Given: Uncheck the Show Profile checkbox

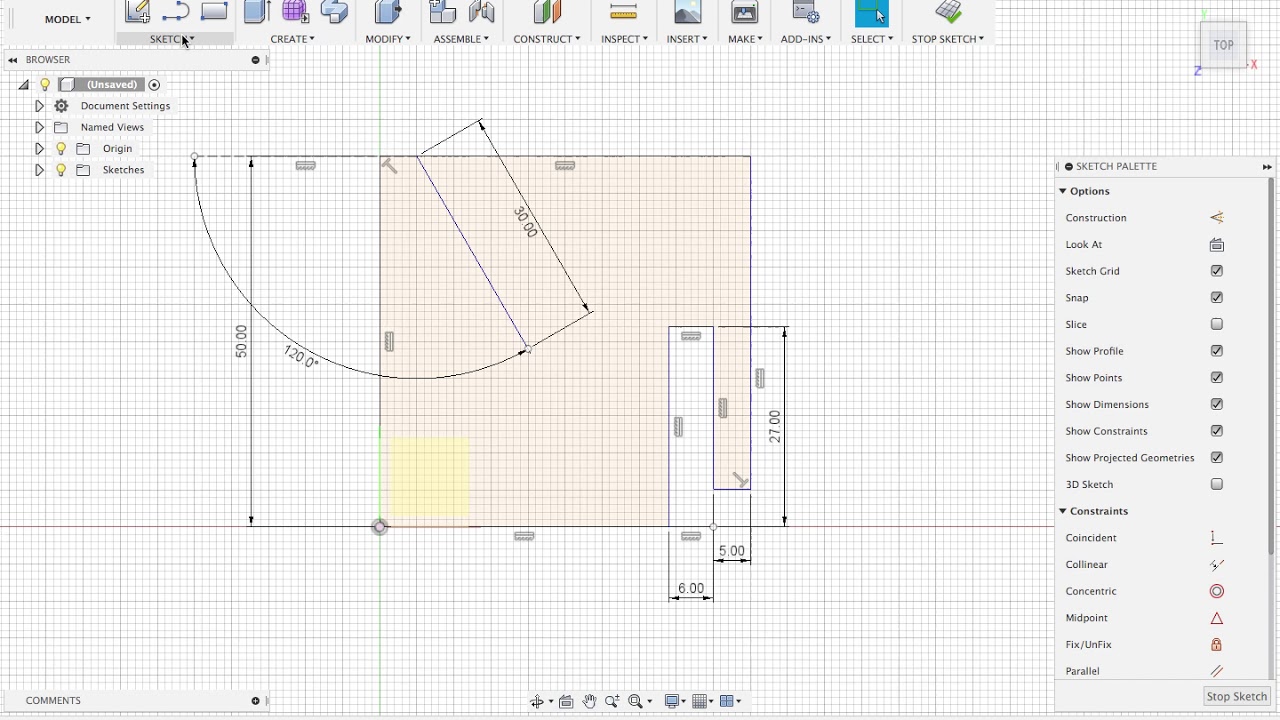Looking at the screenshot, I should [x=1217, y=351].
